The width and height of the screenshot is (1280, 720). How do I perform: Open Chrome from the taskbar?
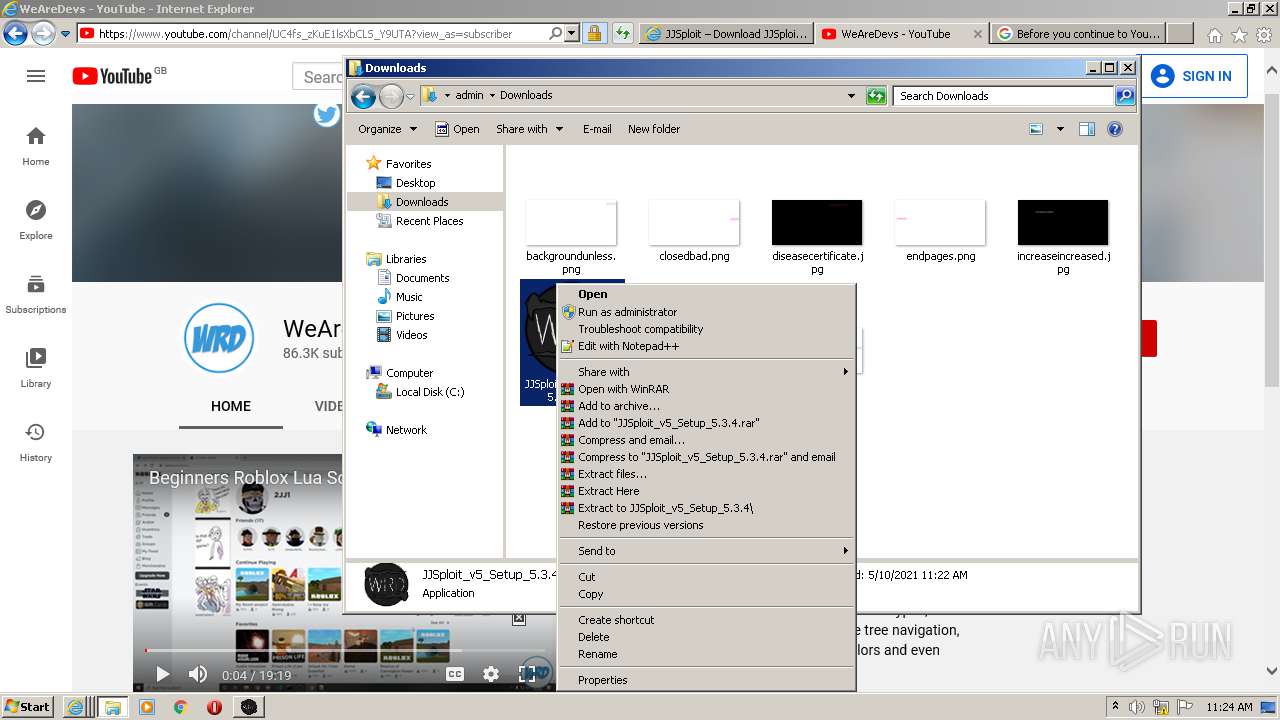coord(180,707)
